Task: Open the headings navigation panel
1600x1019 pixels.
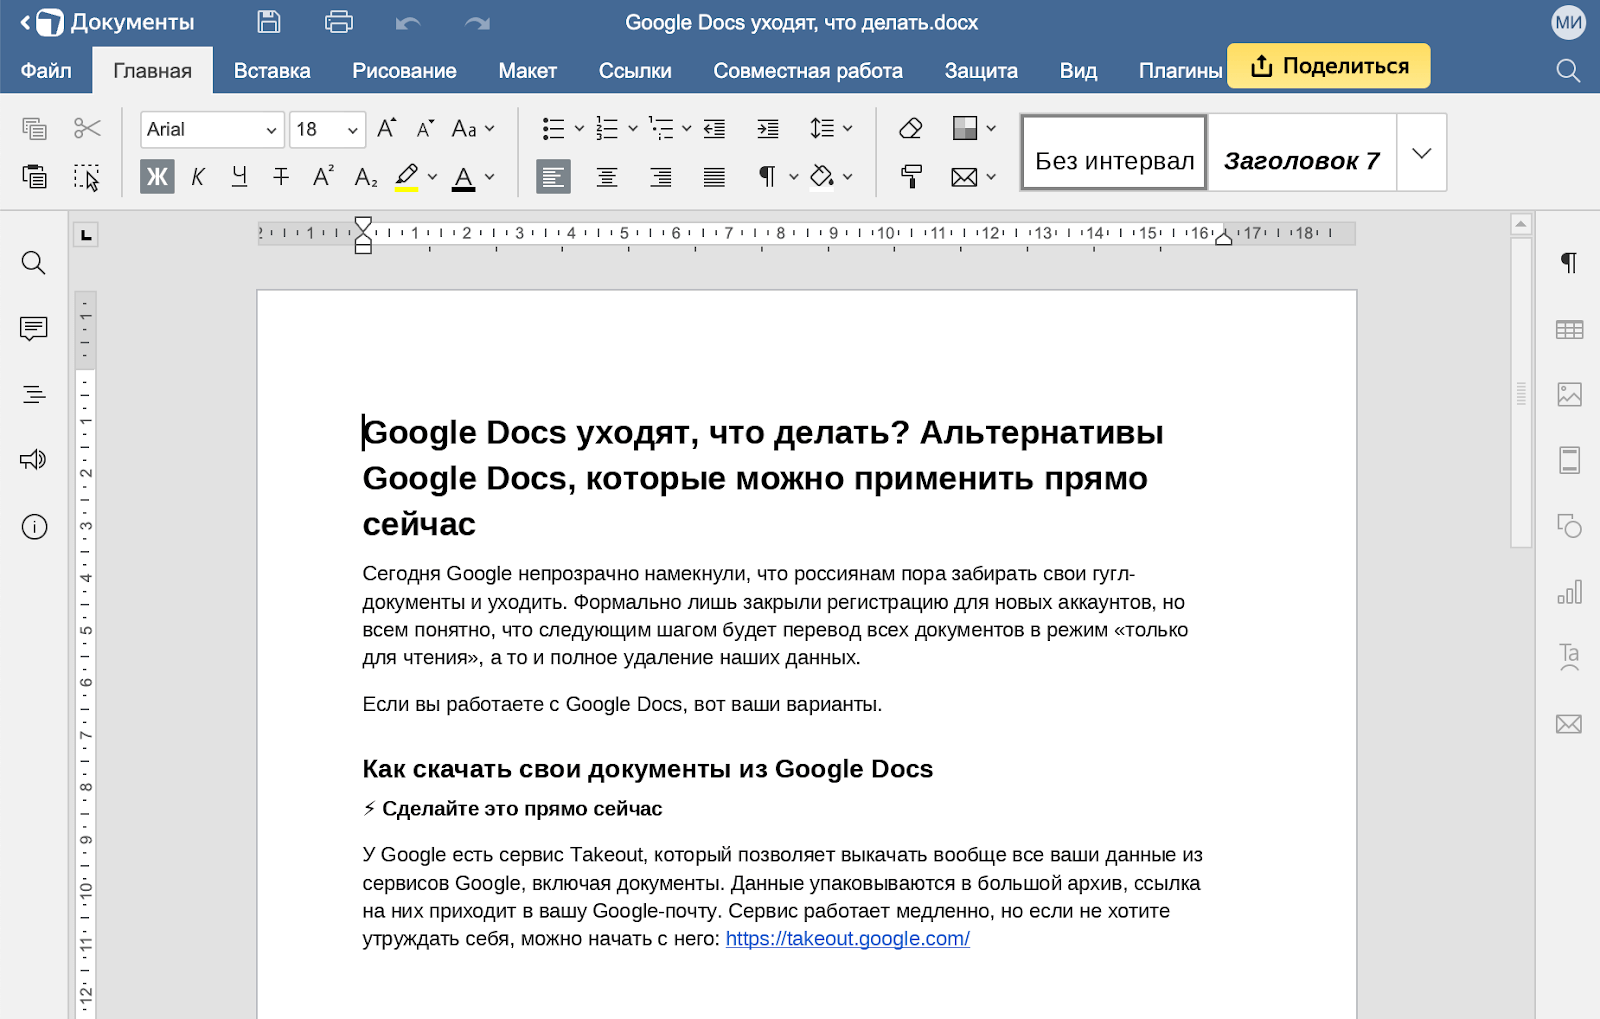Action: [x=34, y=395]
